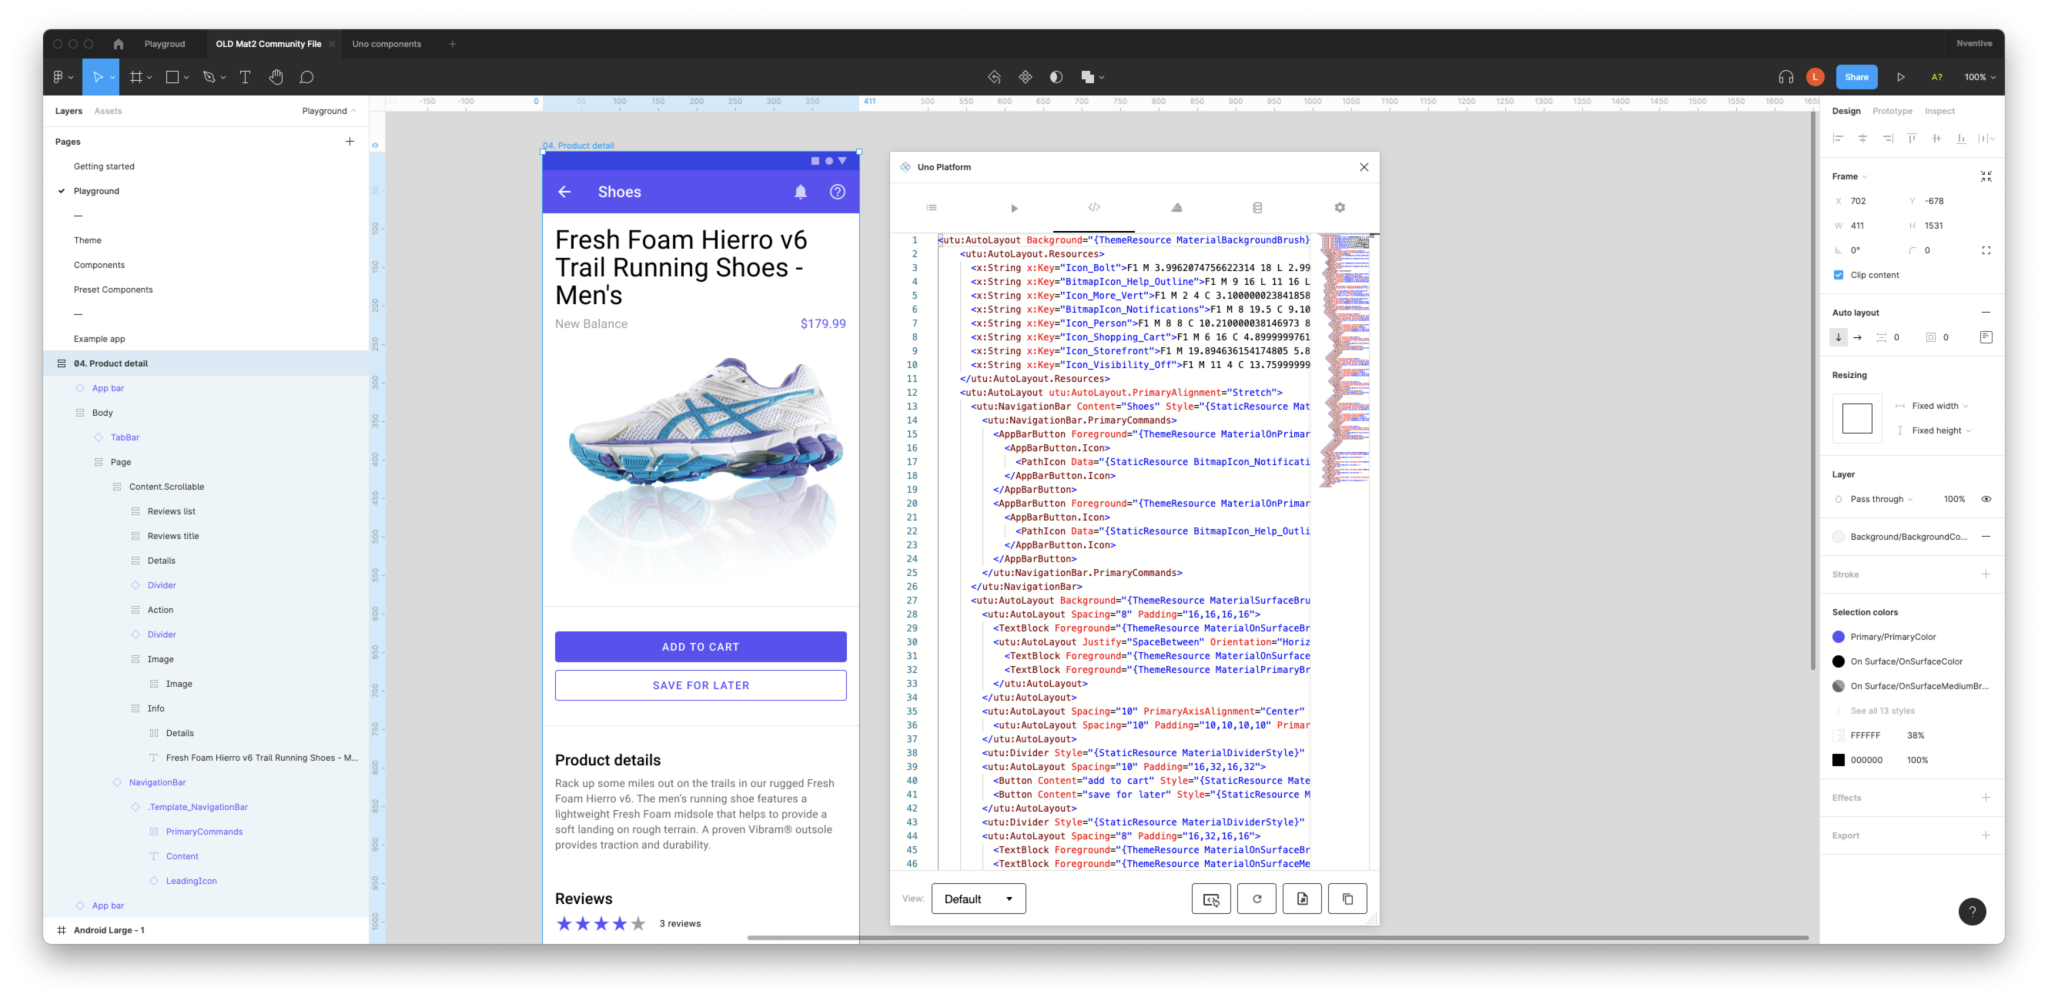The height and width of the screenshot is (1001, 2048).
Task: Open Uno Platform settings gear icon
Action: [1340, 207]
